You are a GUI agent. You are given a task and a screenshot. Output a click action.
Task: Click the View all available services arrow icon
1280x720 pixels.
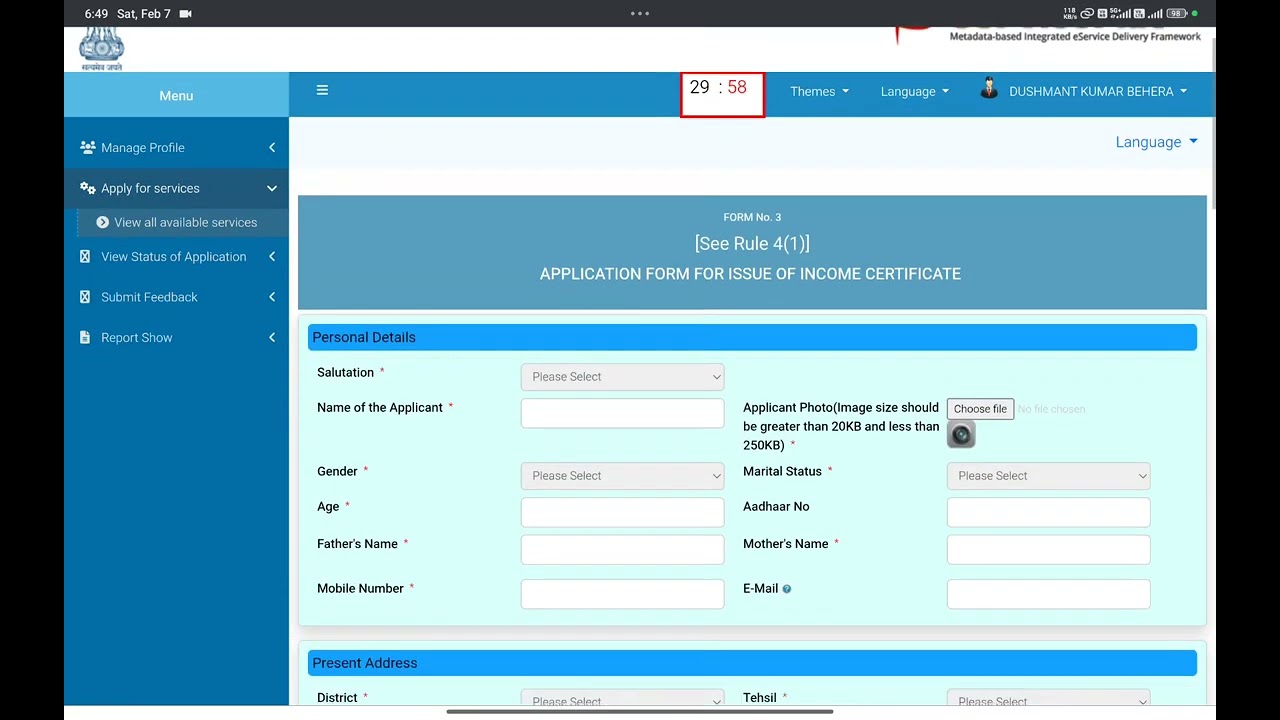coord(103,222)
